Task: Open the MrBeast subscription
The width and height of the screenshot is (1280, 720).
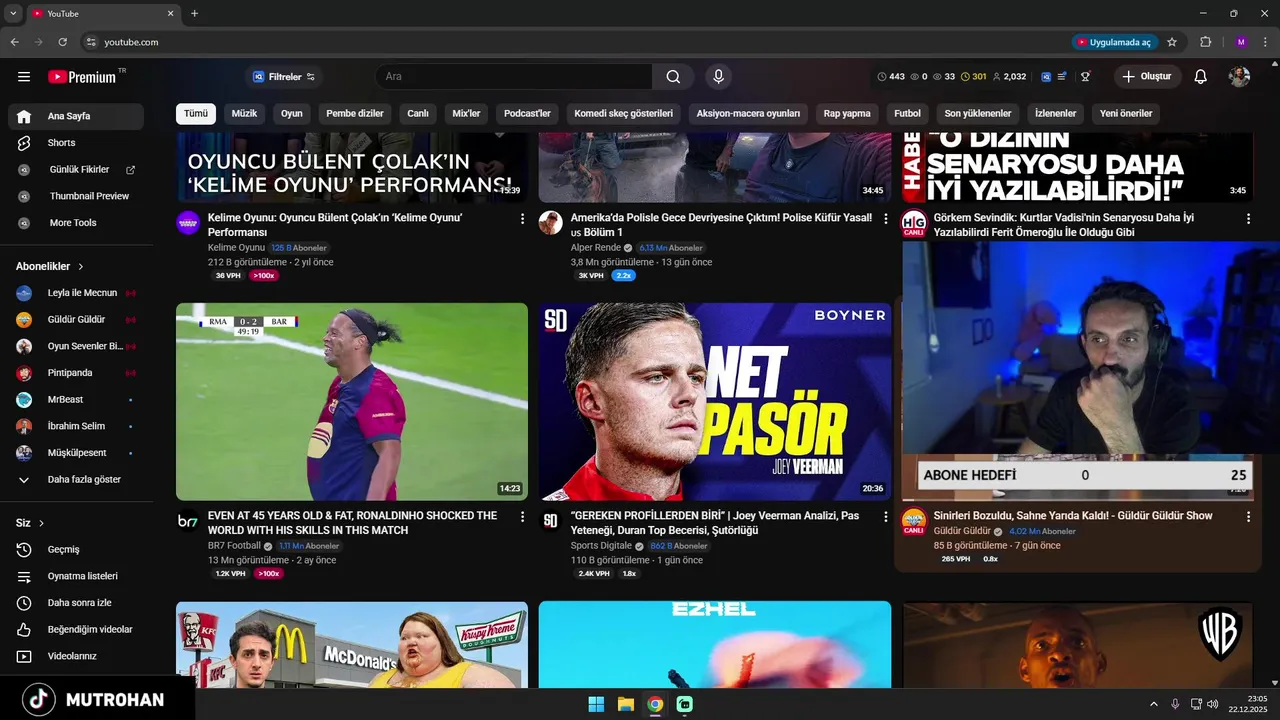Action: click(x=76, y=399)
